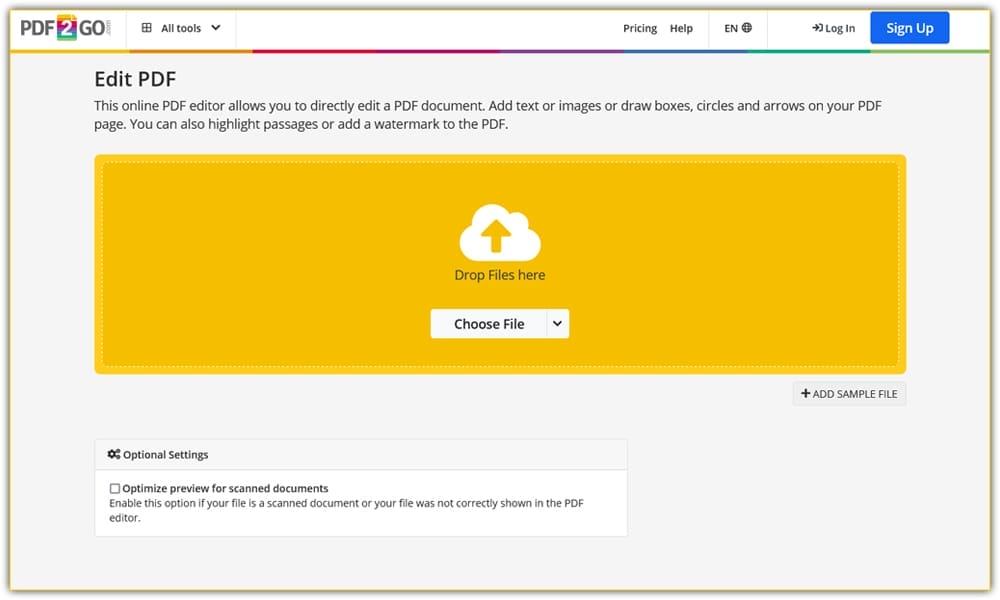Expand the Choose File options chevron
1000x600 pixels.
556,323
